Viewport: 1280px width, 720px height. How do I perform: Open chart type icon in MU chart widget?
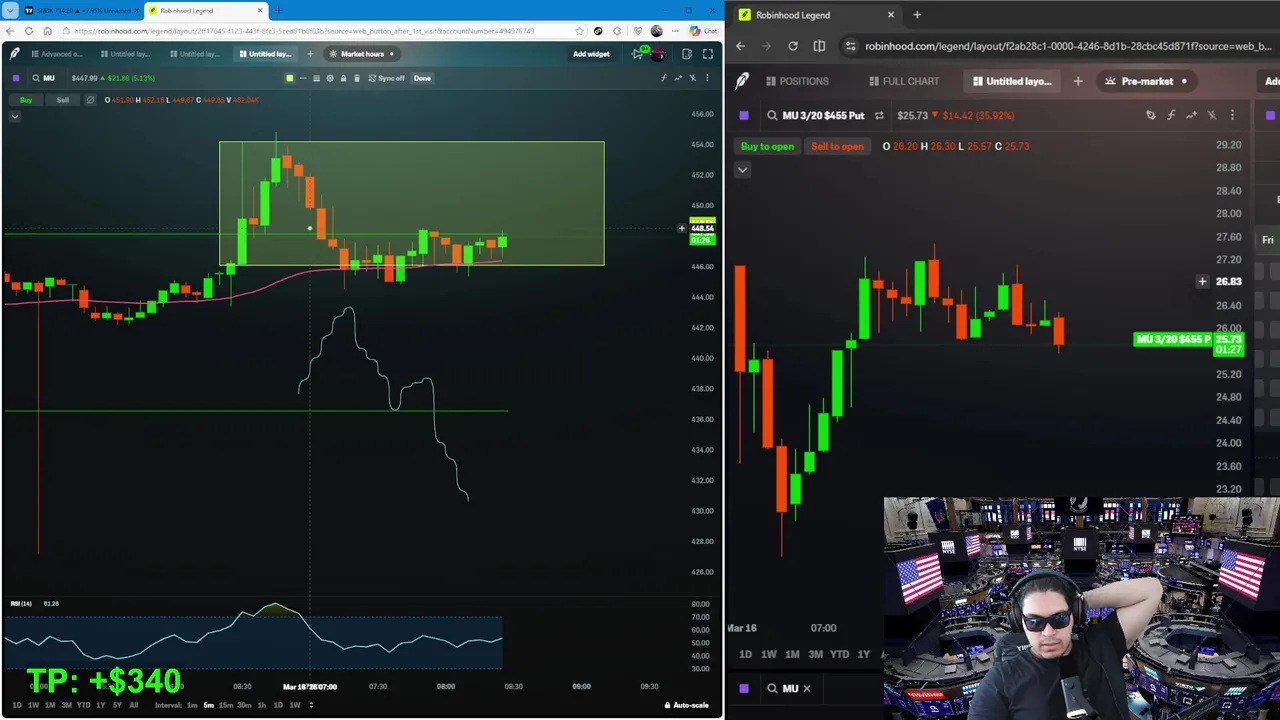pos(678,78)
